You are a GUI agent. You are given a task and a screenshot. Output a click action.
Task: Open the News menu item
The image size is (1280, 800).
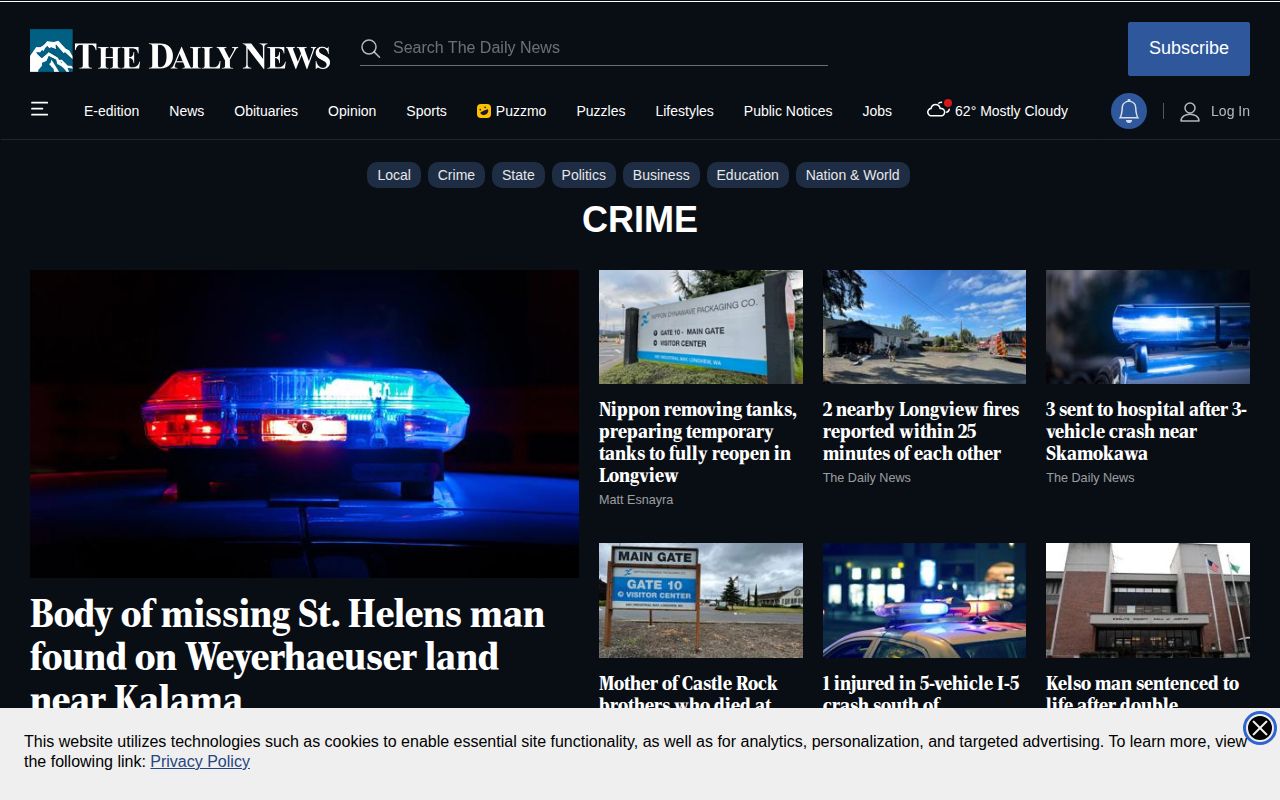click(187, 111)
